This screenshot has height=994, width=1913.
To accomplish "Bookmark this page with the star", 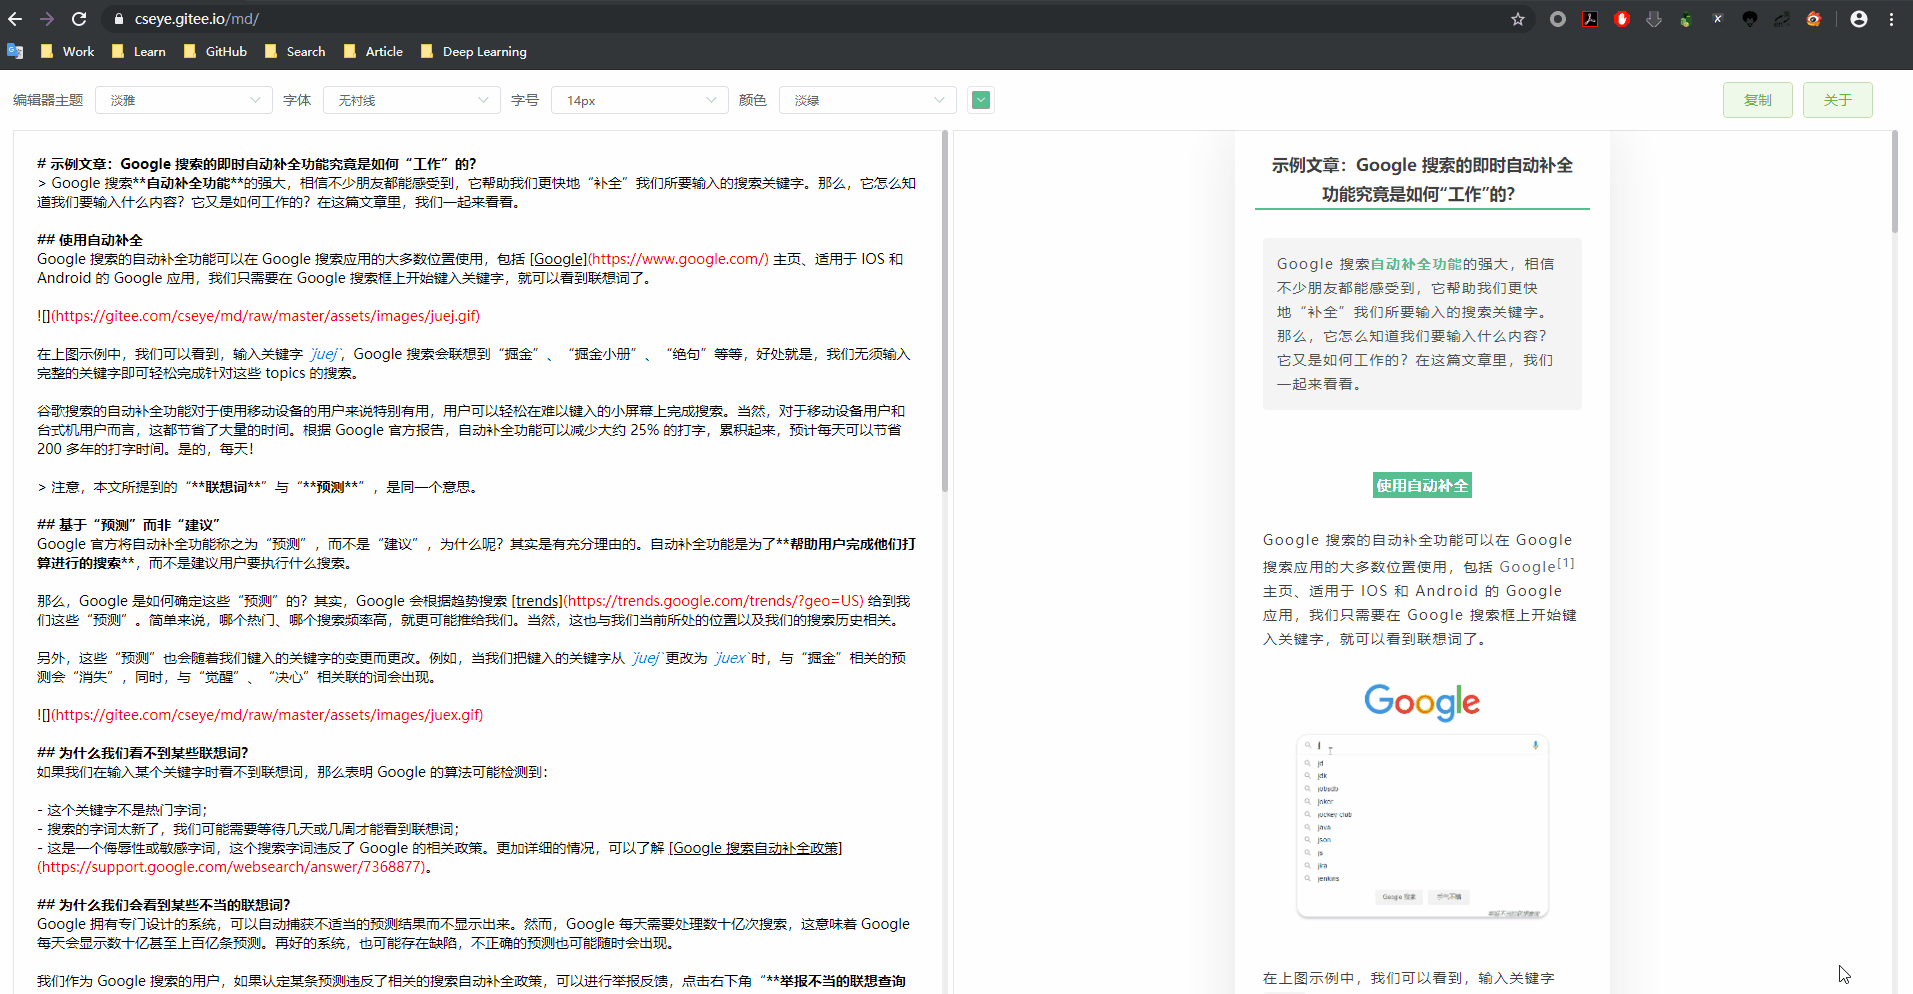I will (x=1518, y=19).
